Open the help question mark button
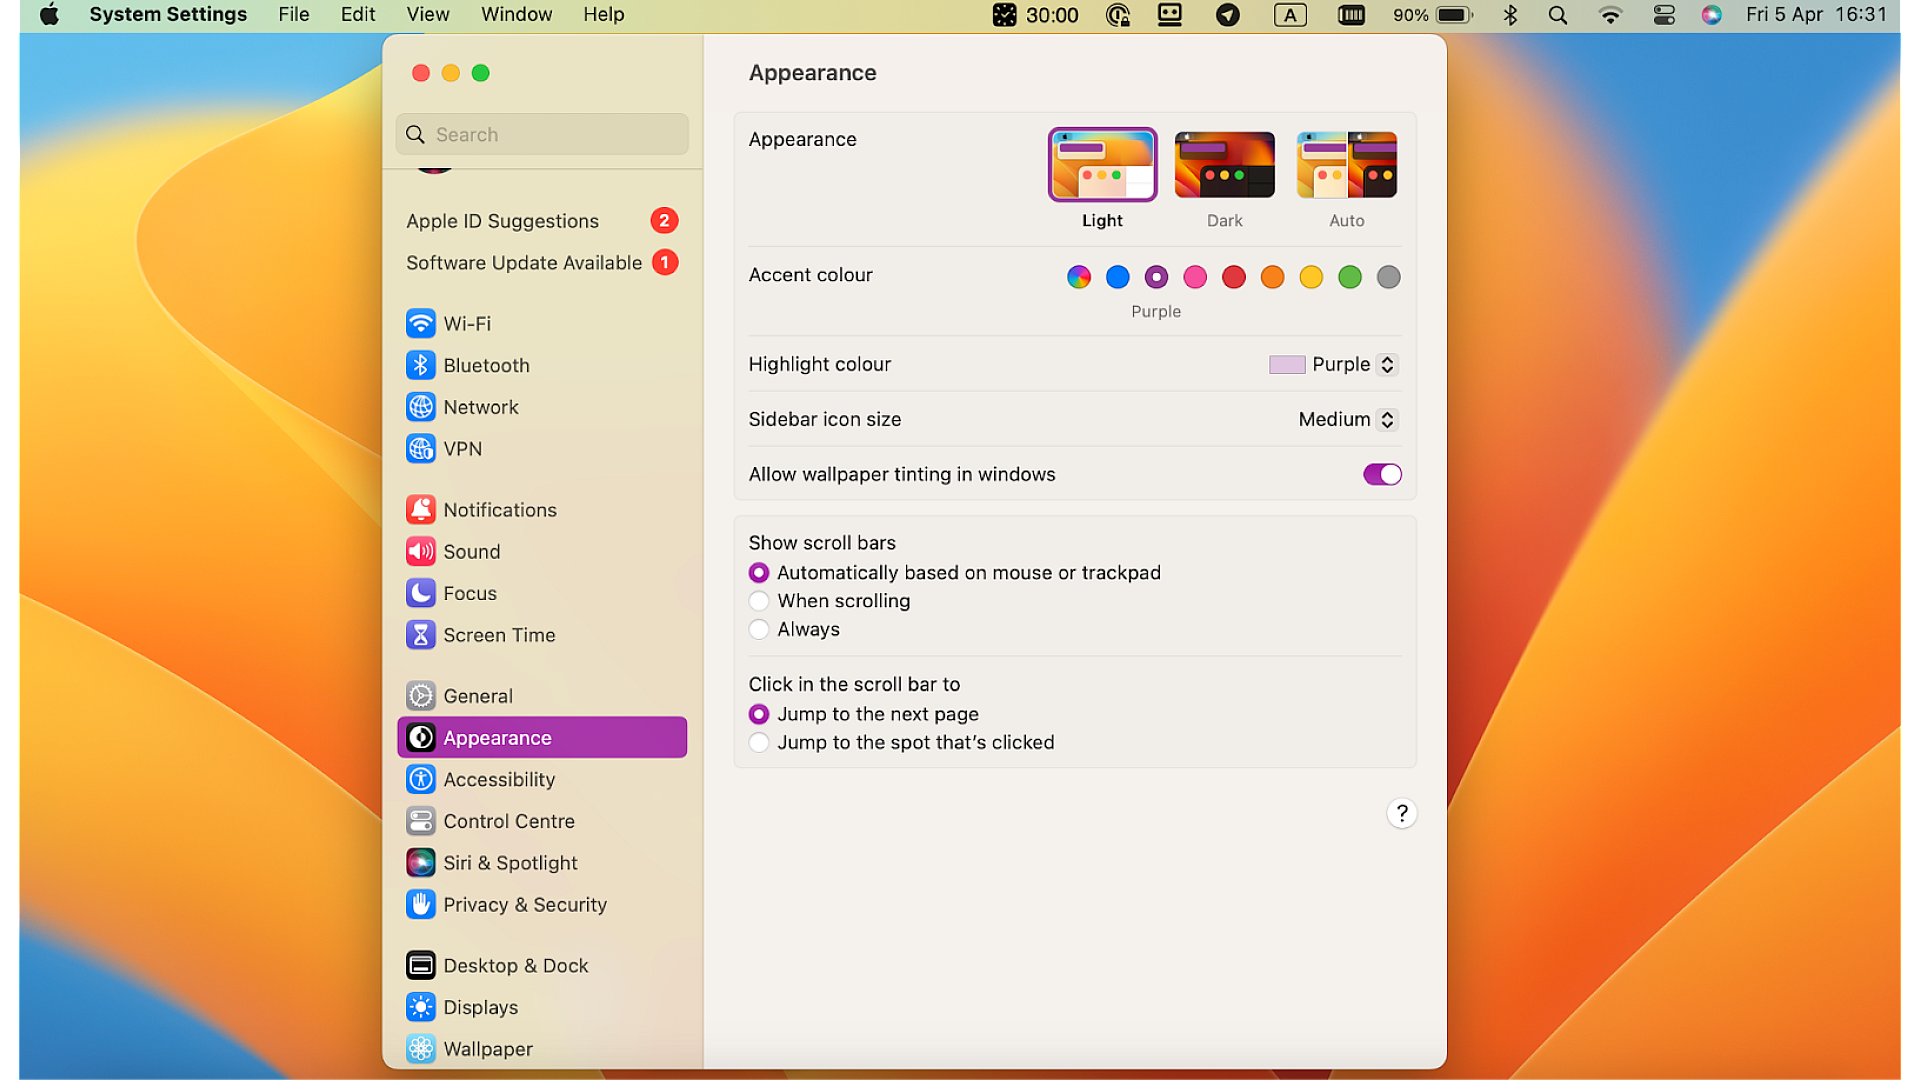 click(x=1401, y=813)
